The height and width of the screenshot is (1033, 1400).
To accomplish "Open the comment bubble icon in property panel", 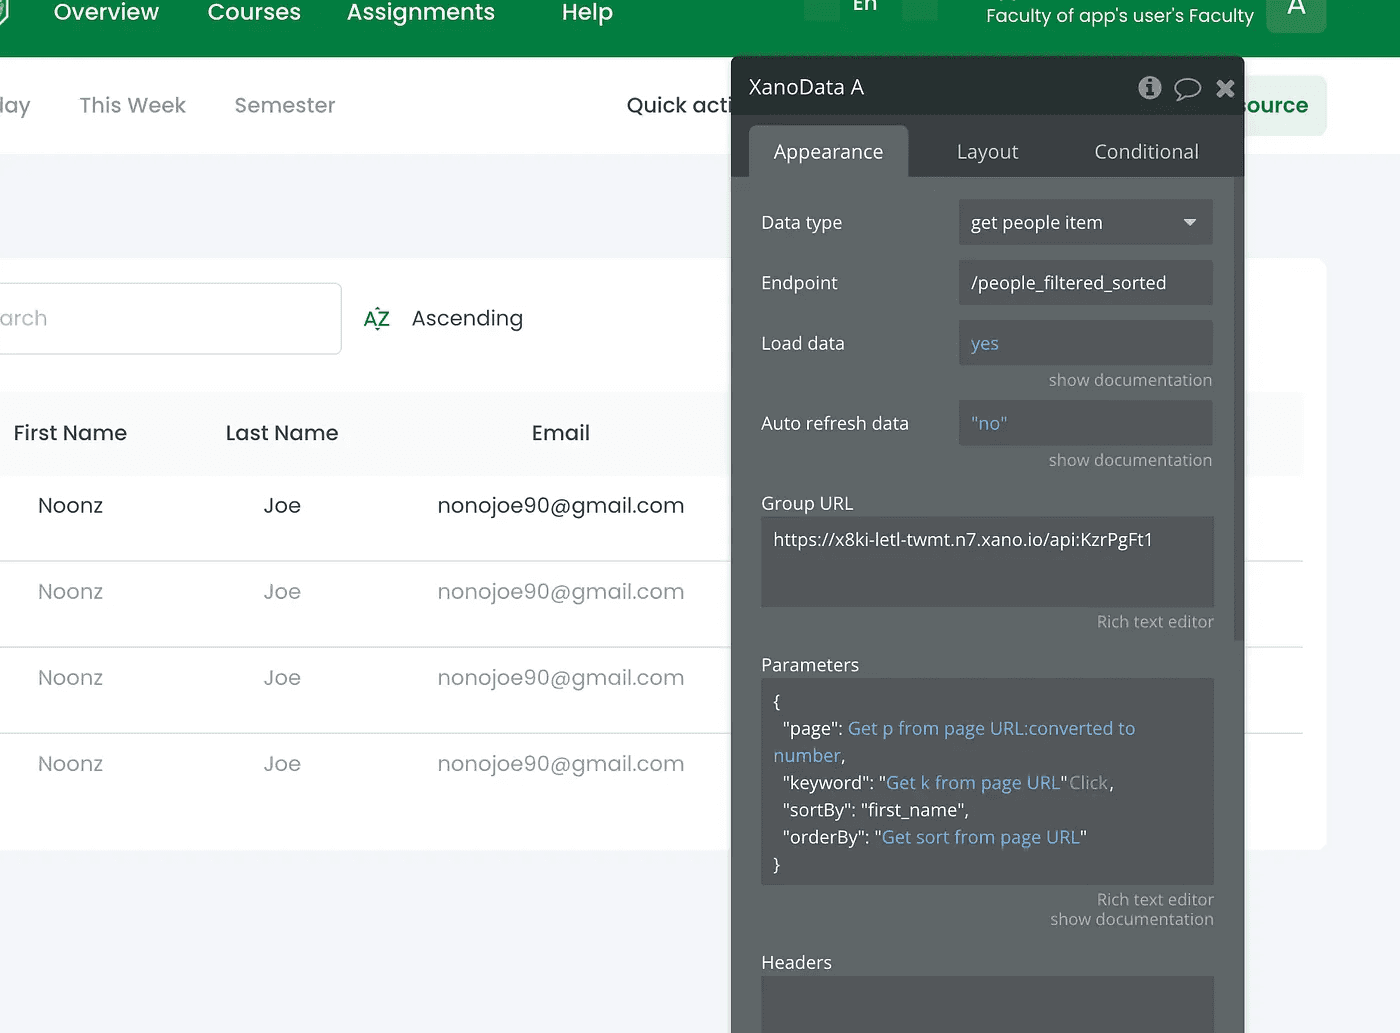I will point(1187,89).
